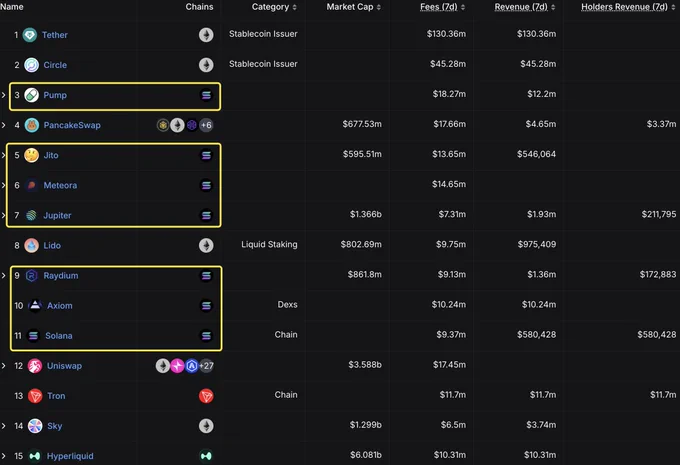This screenshot has height=465, width=680.
Task: Expand the Sky row chevron
Action: [x=3, y=426]
